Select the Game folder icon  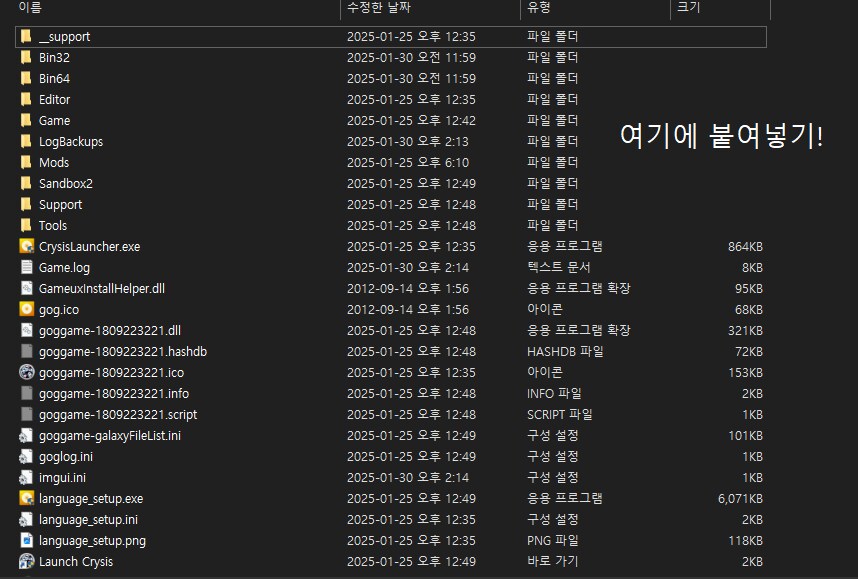coord(26,120)
